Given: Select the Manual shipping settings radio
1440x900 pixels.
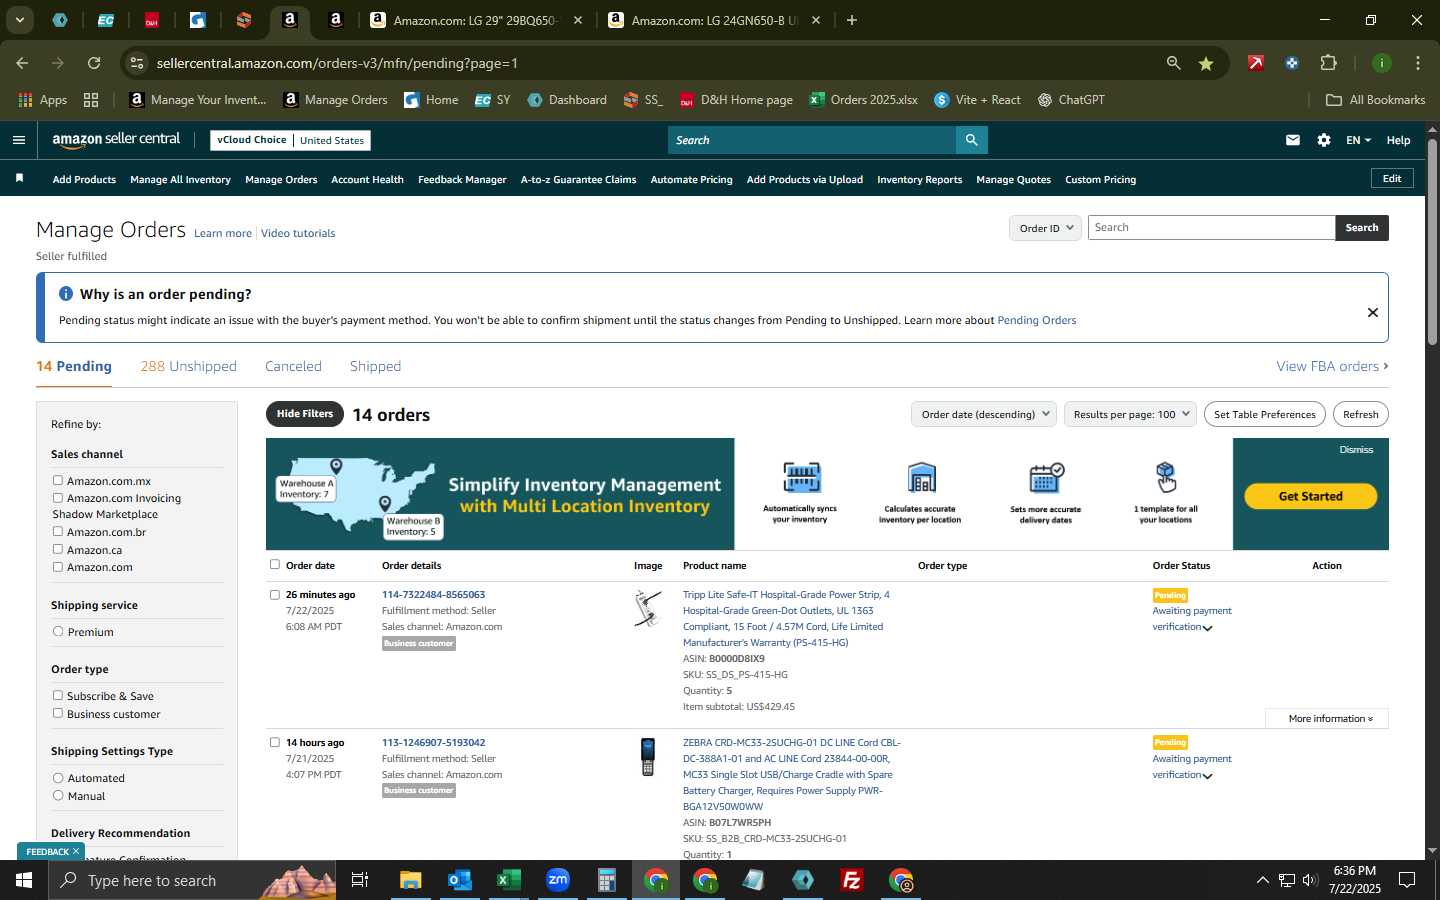Looking at the screenshot, I should tap(58, 795).
